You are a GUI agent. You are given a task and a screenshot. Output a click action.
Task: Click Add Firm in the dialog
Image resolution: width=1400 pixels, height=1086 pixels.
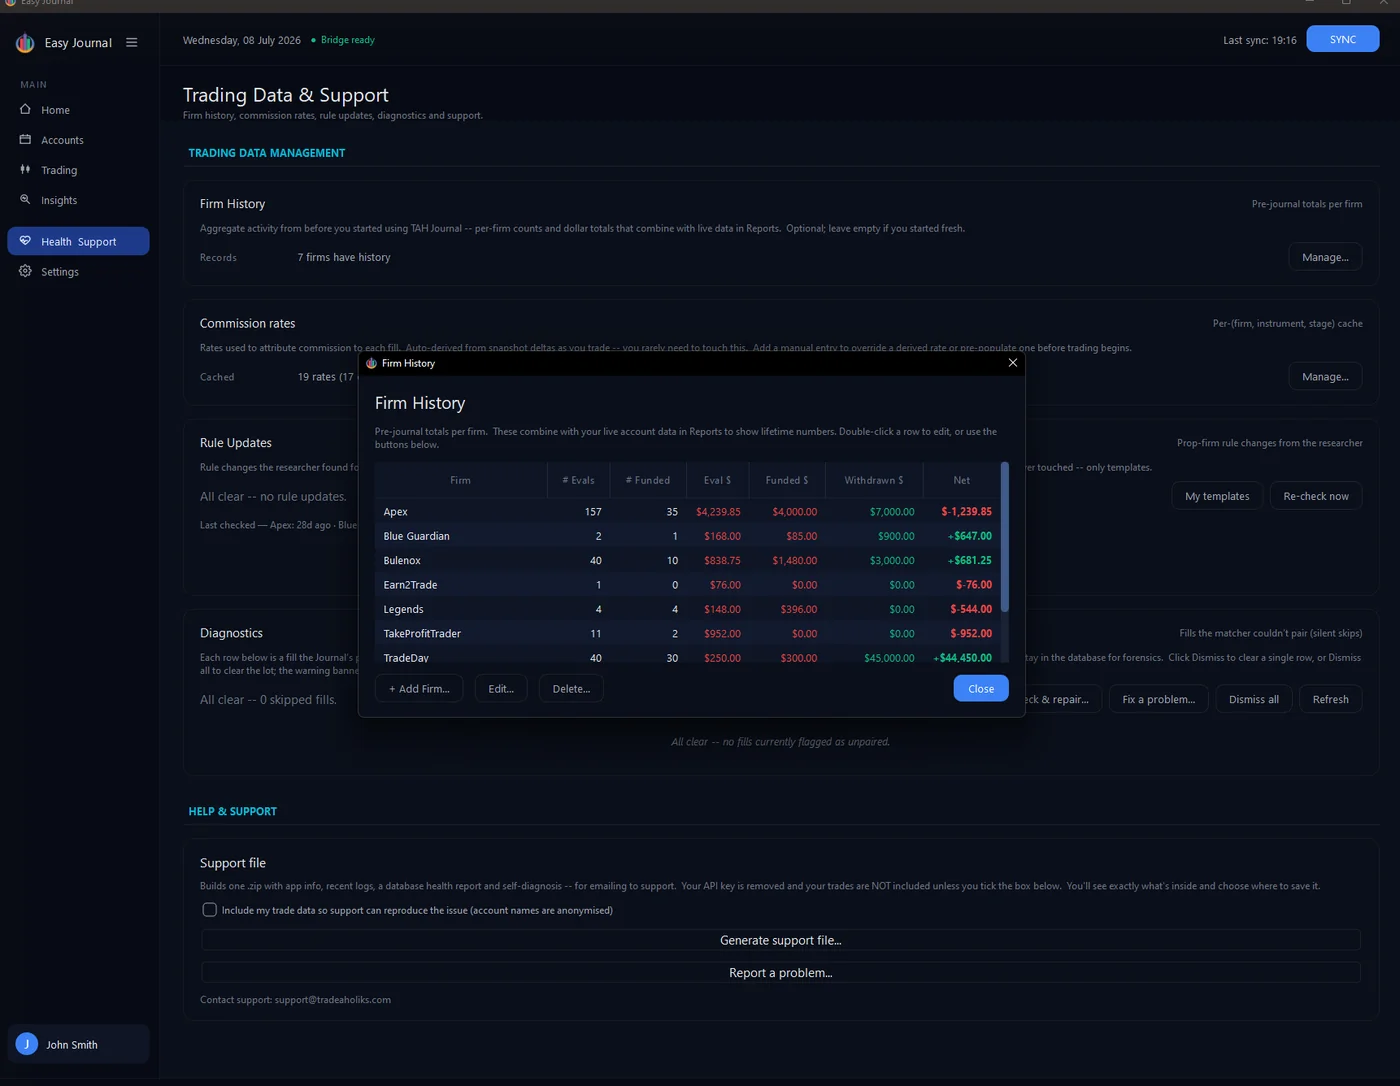tap(419, 688)
